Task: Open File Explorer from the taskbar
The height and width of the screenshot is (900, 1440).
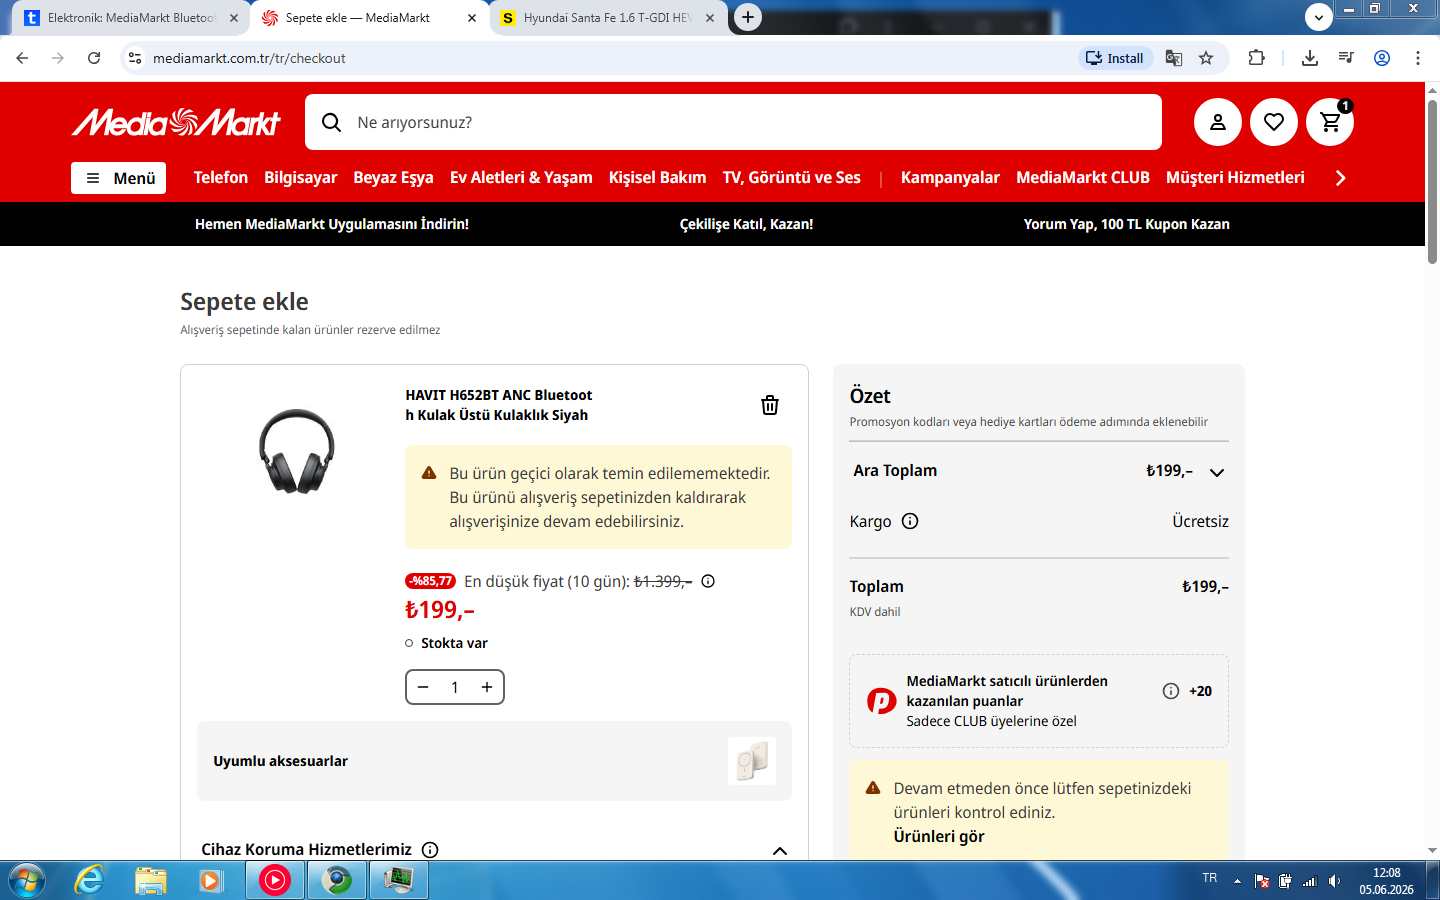Action: (x=151, y=881)
